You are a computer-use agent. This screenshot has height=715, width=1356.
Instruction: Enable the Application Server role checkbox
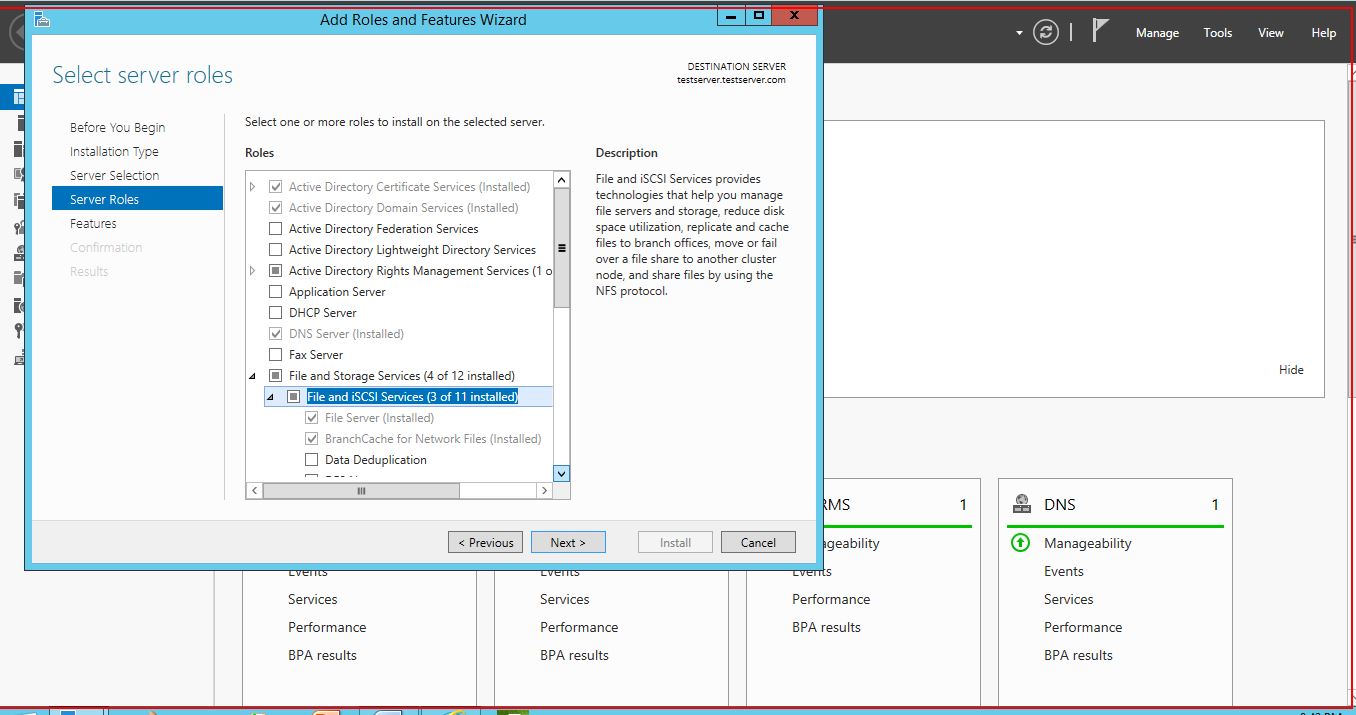[x=276, y=292]
